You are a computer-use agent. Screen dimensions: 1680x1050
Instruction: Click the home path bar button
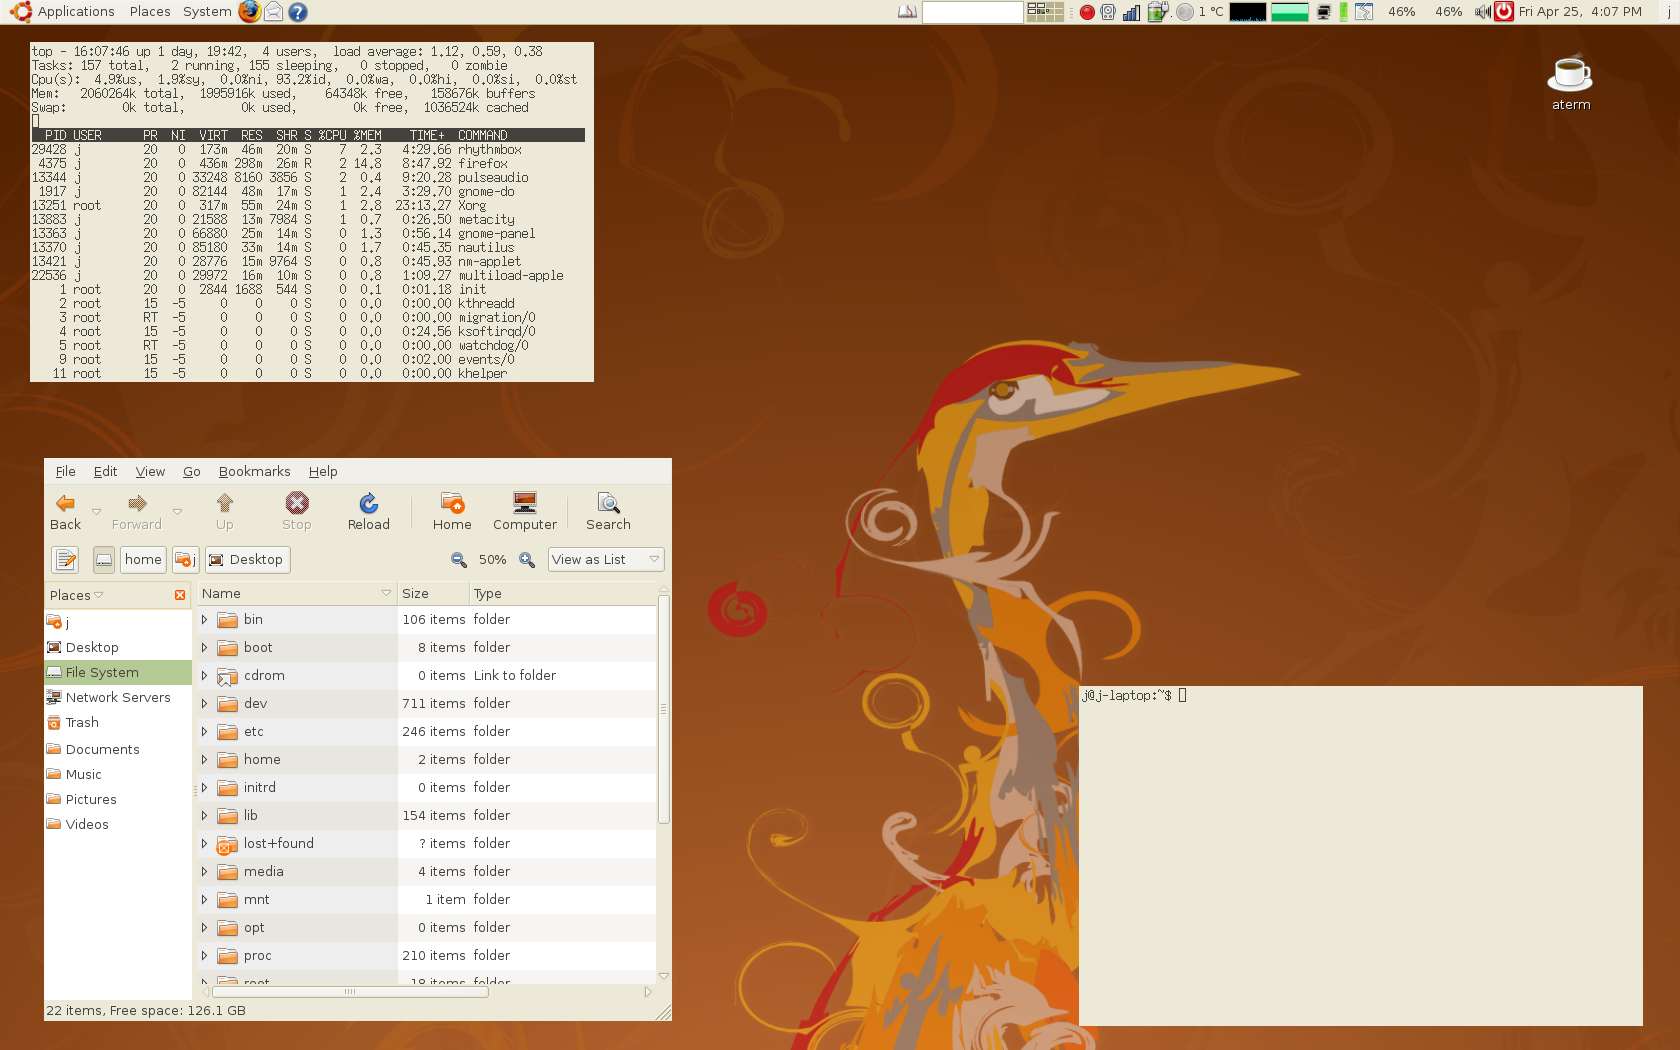click(143, 560)
